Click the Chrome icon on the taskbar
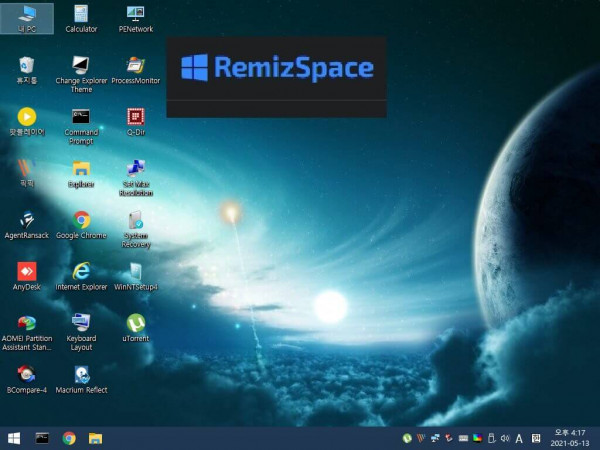Screen dimensions: 600x450 (69, 438)
